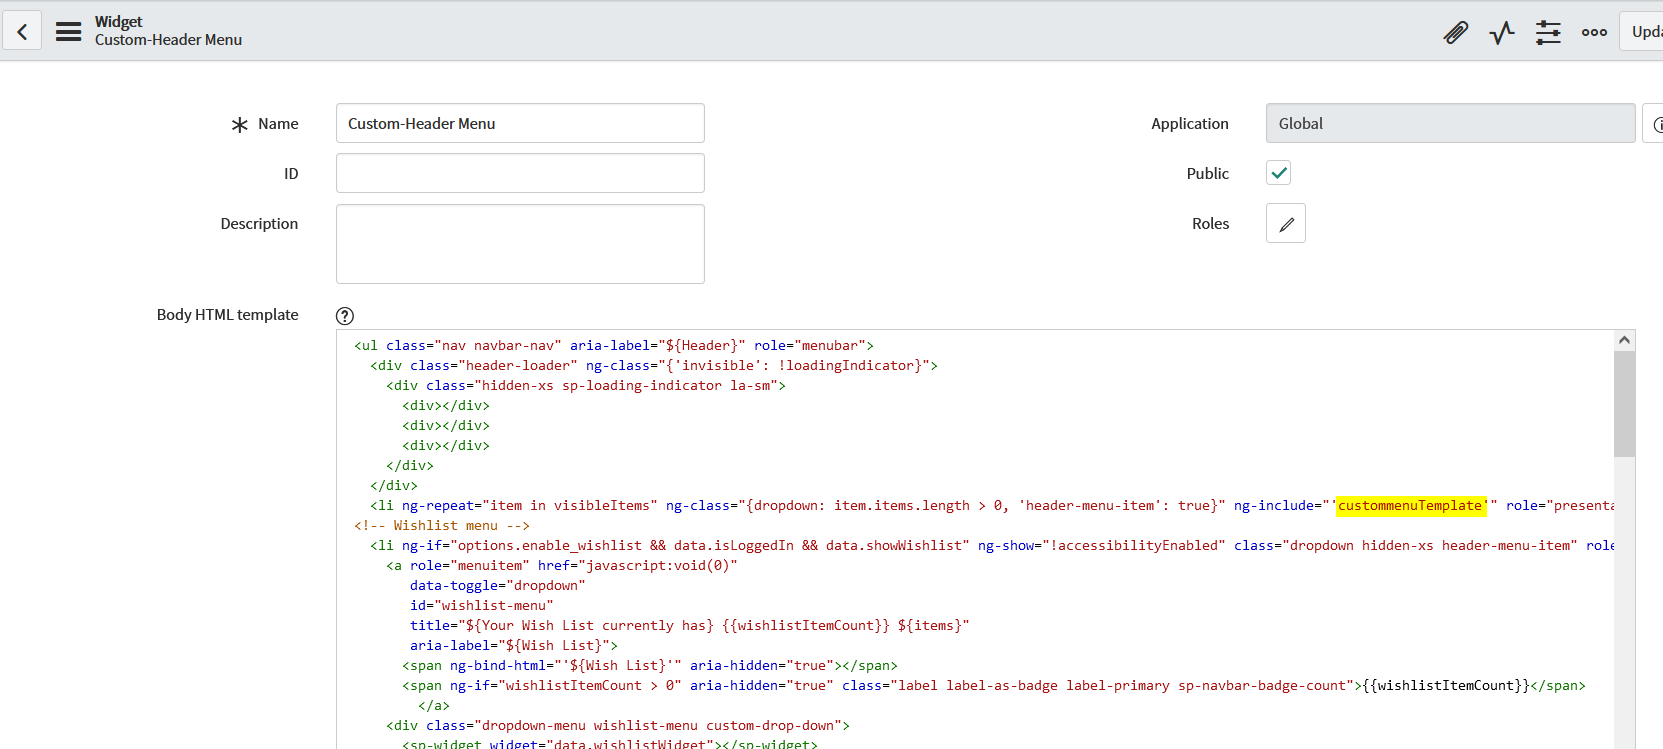The image size is (1663, 749).
Task: Click the 'dropdown-menu wishlist-menu' div line
Action: coord(618,725)
